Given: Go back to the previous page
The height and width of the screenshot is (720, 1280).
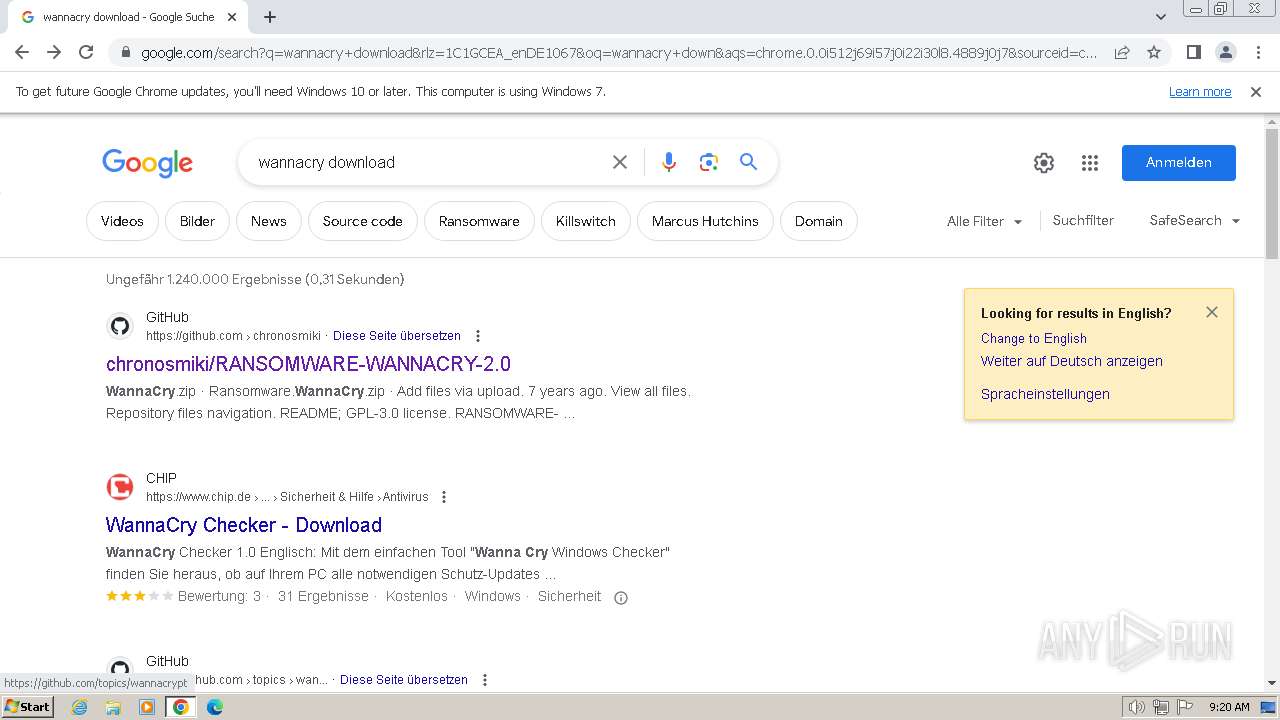Looking at the screenshot, I should (x=22, y=52).
